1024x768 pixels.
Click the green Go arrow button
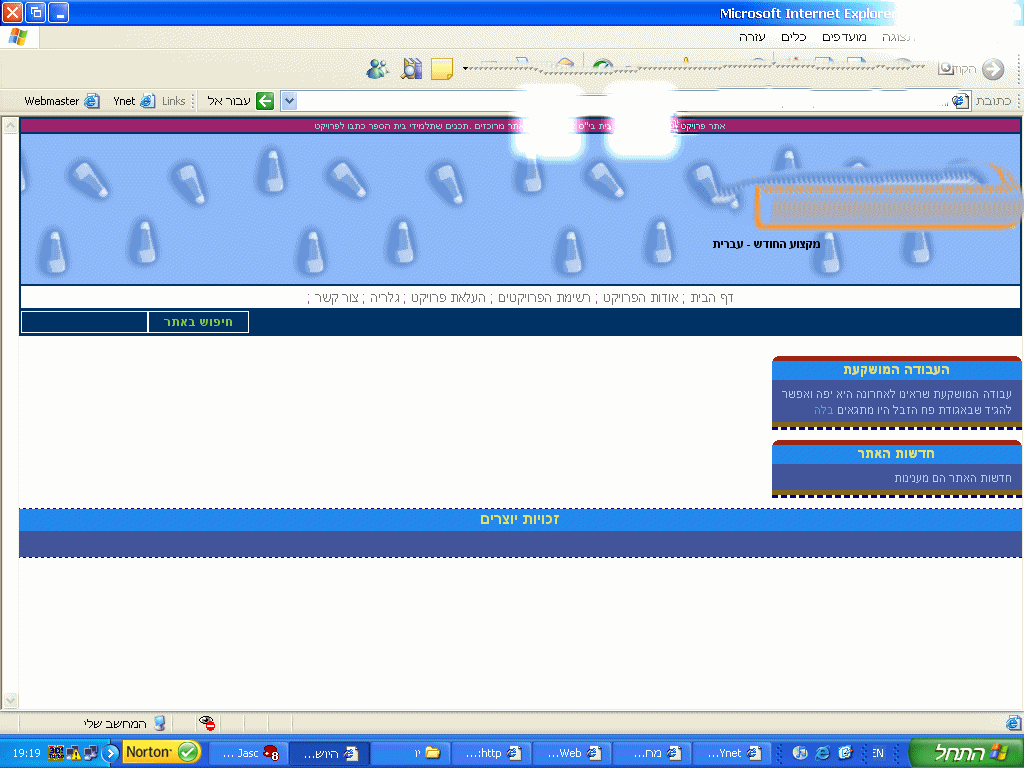tap(265, 101)
